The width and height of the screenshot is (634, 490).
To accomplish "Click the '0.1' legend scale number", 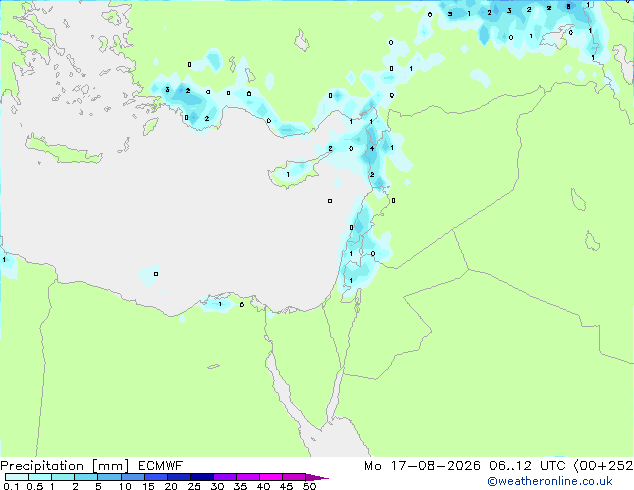I will [11, 486].
